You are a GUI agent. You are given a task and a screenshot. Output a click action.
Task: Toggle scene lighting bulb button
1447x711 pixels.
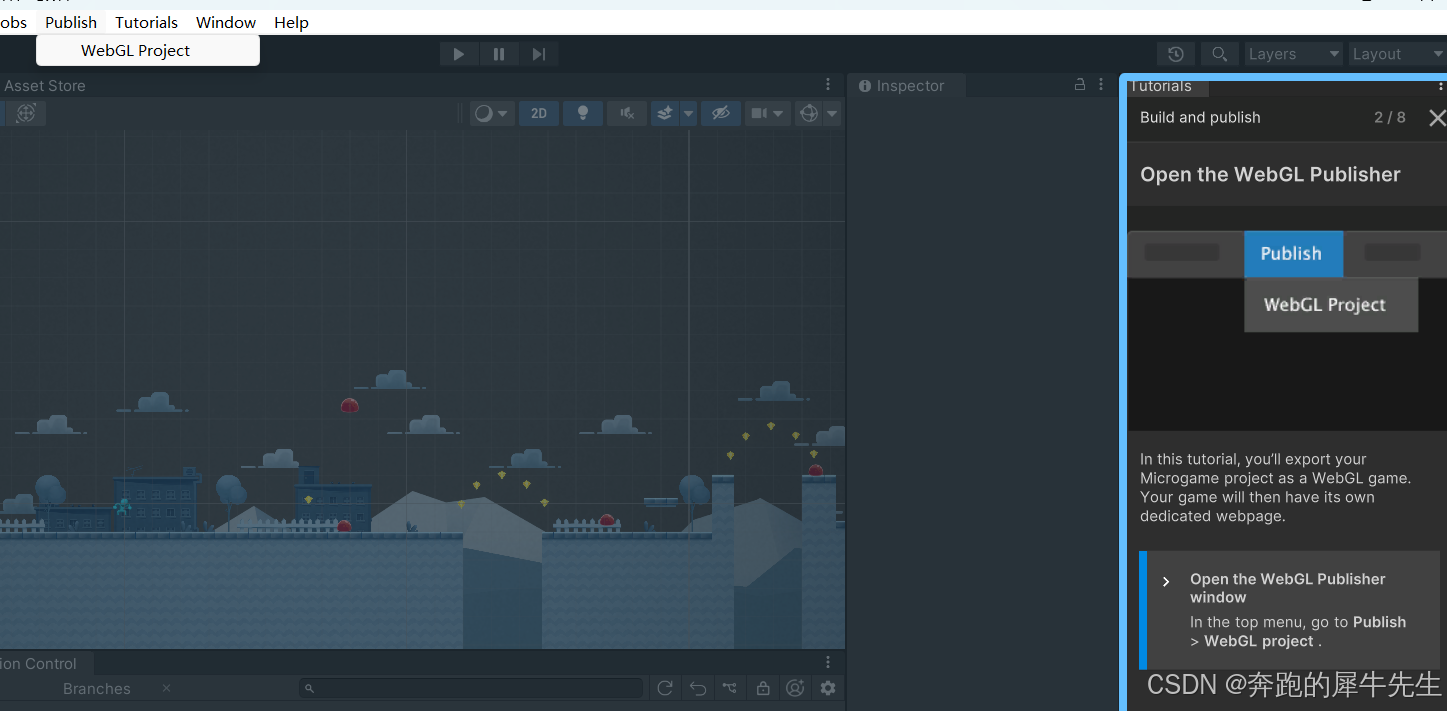click(583, 113)
